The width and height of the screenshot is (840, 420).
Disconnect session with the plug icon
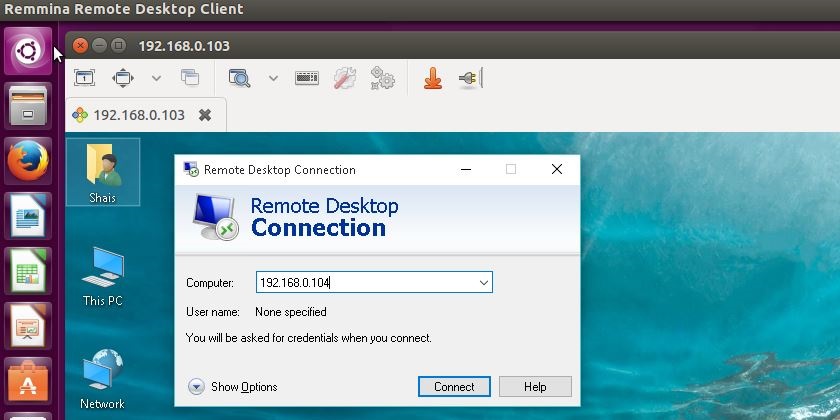(x=471, y=78)
